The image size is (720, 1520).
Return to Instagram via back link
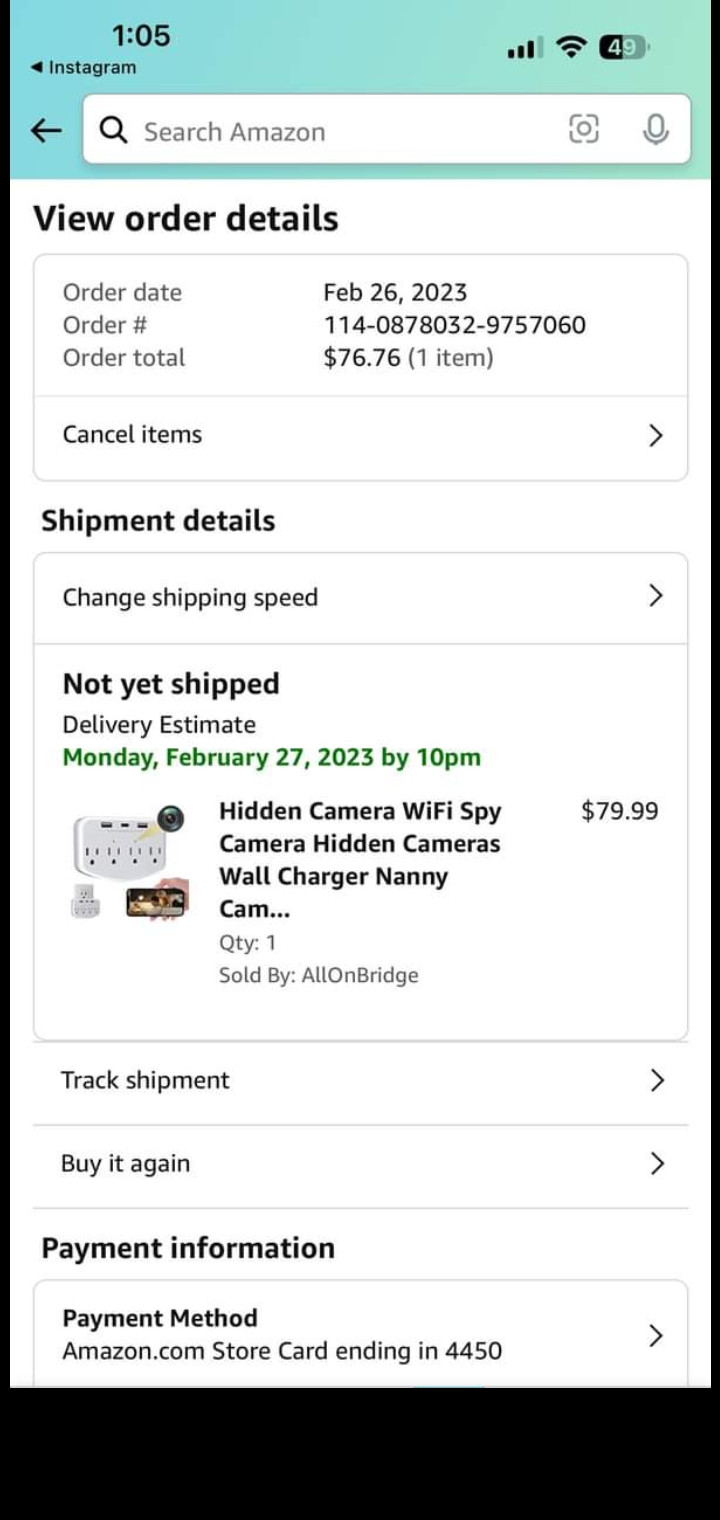(x=84, y=67)
